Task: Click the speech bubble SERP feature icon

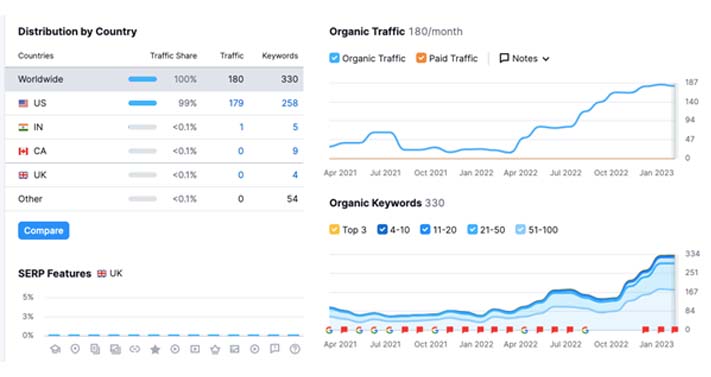Action: tap(274, 349)
